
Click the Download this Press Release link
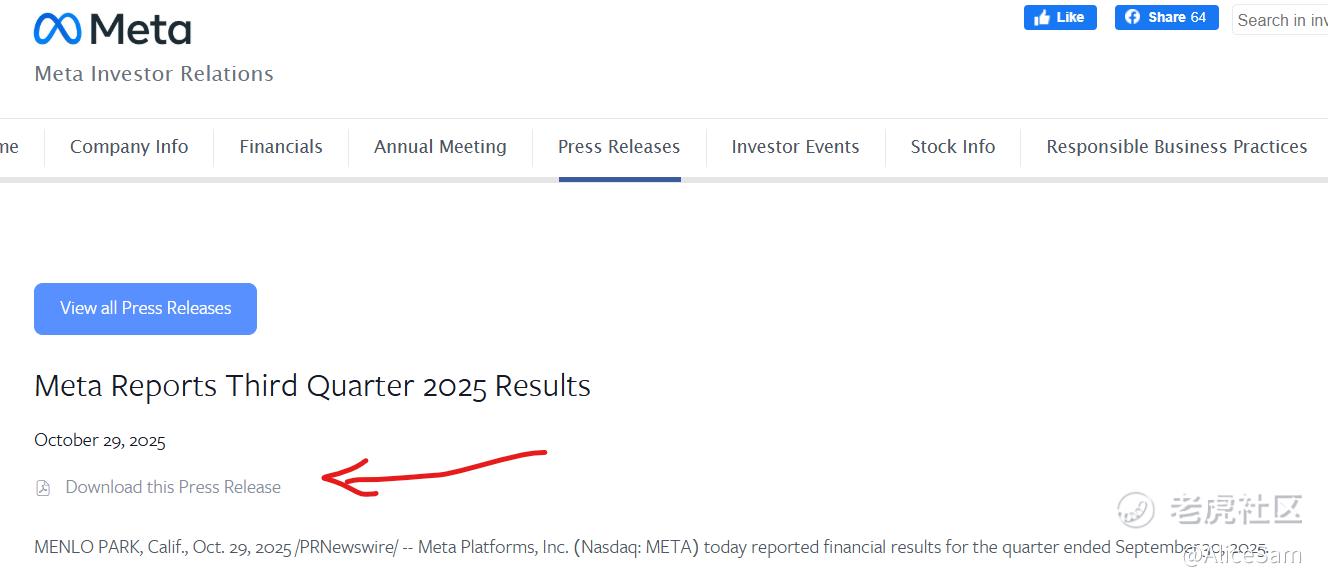173,487
